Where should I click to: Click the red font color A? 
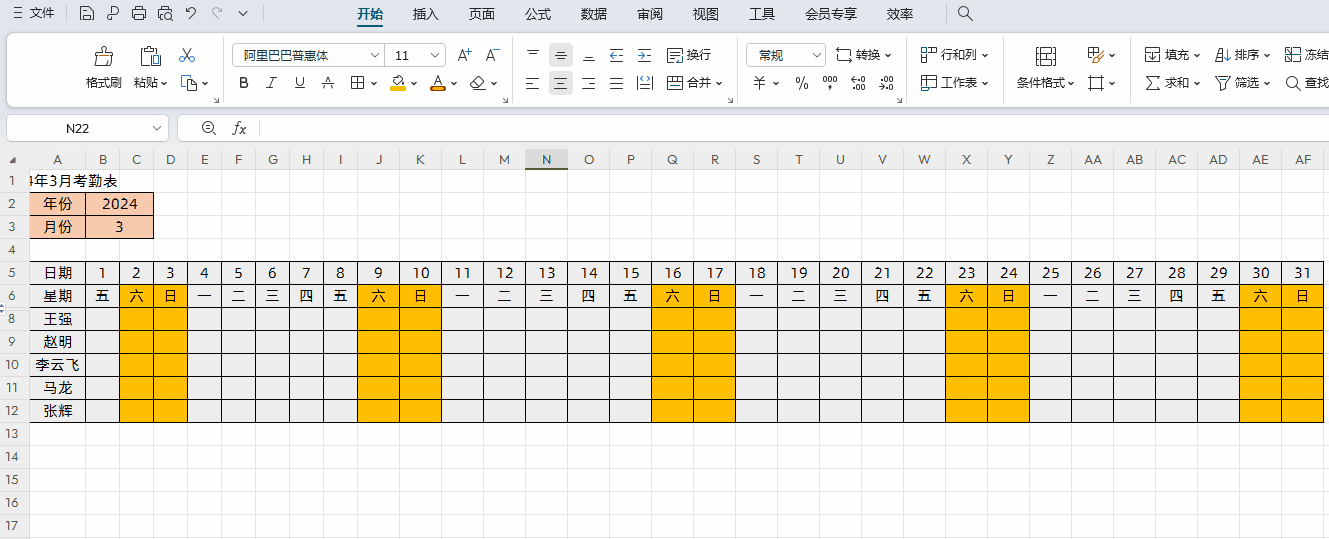[x=437, y=83]
